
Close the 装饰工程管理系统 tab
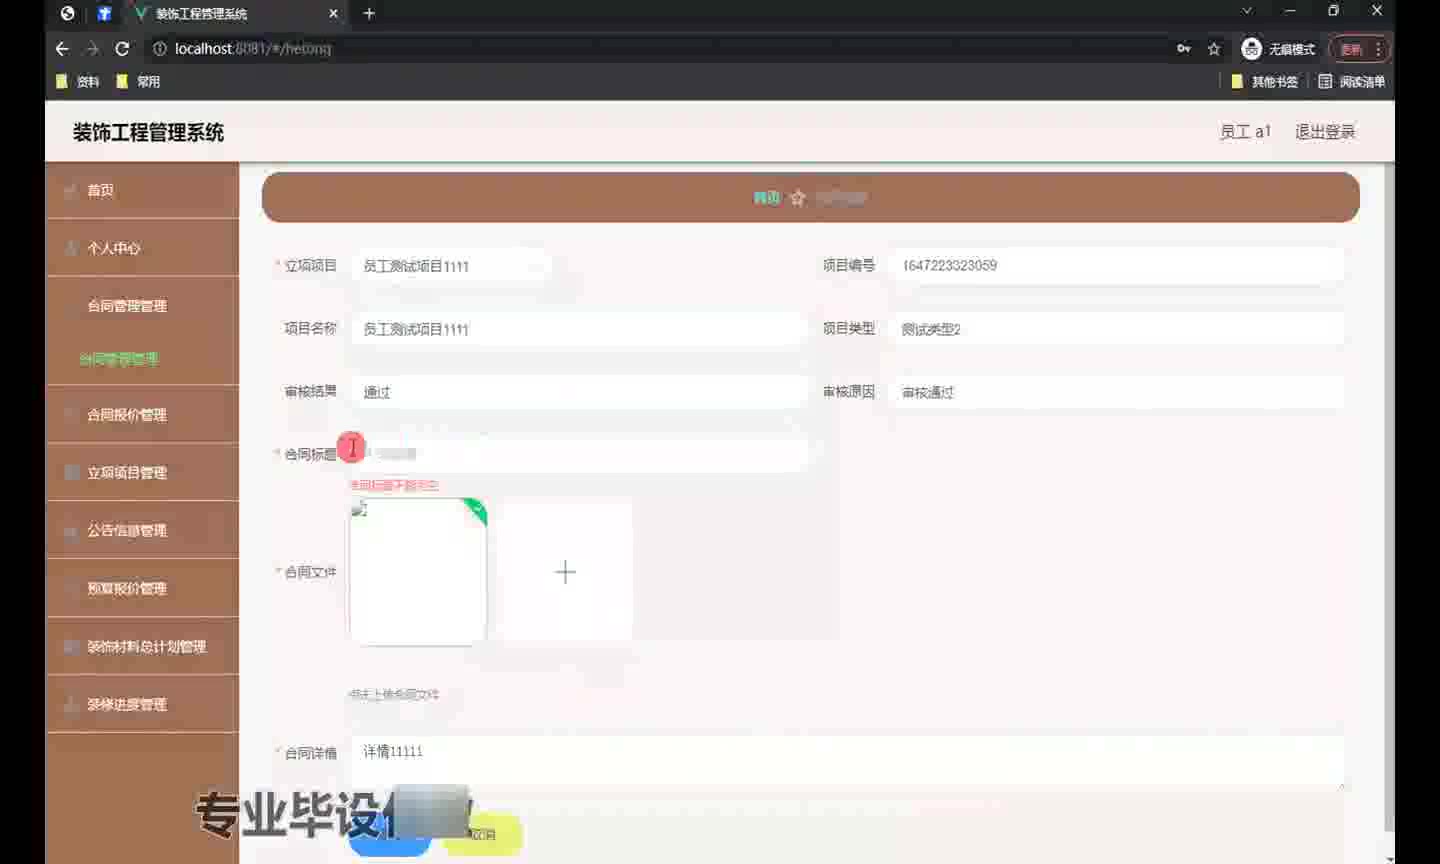click(334, 13)
